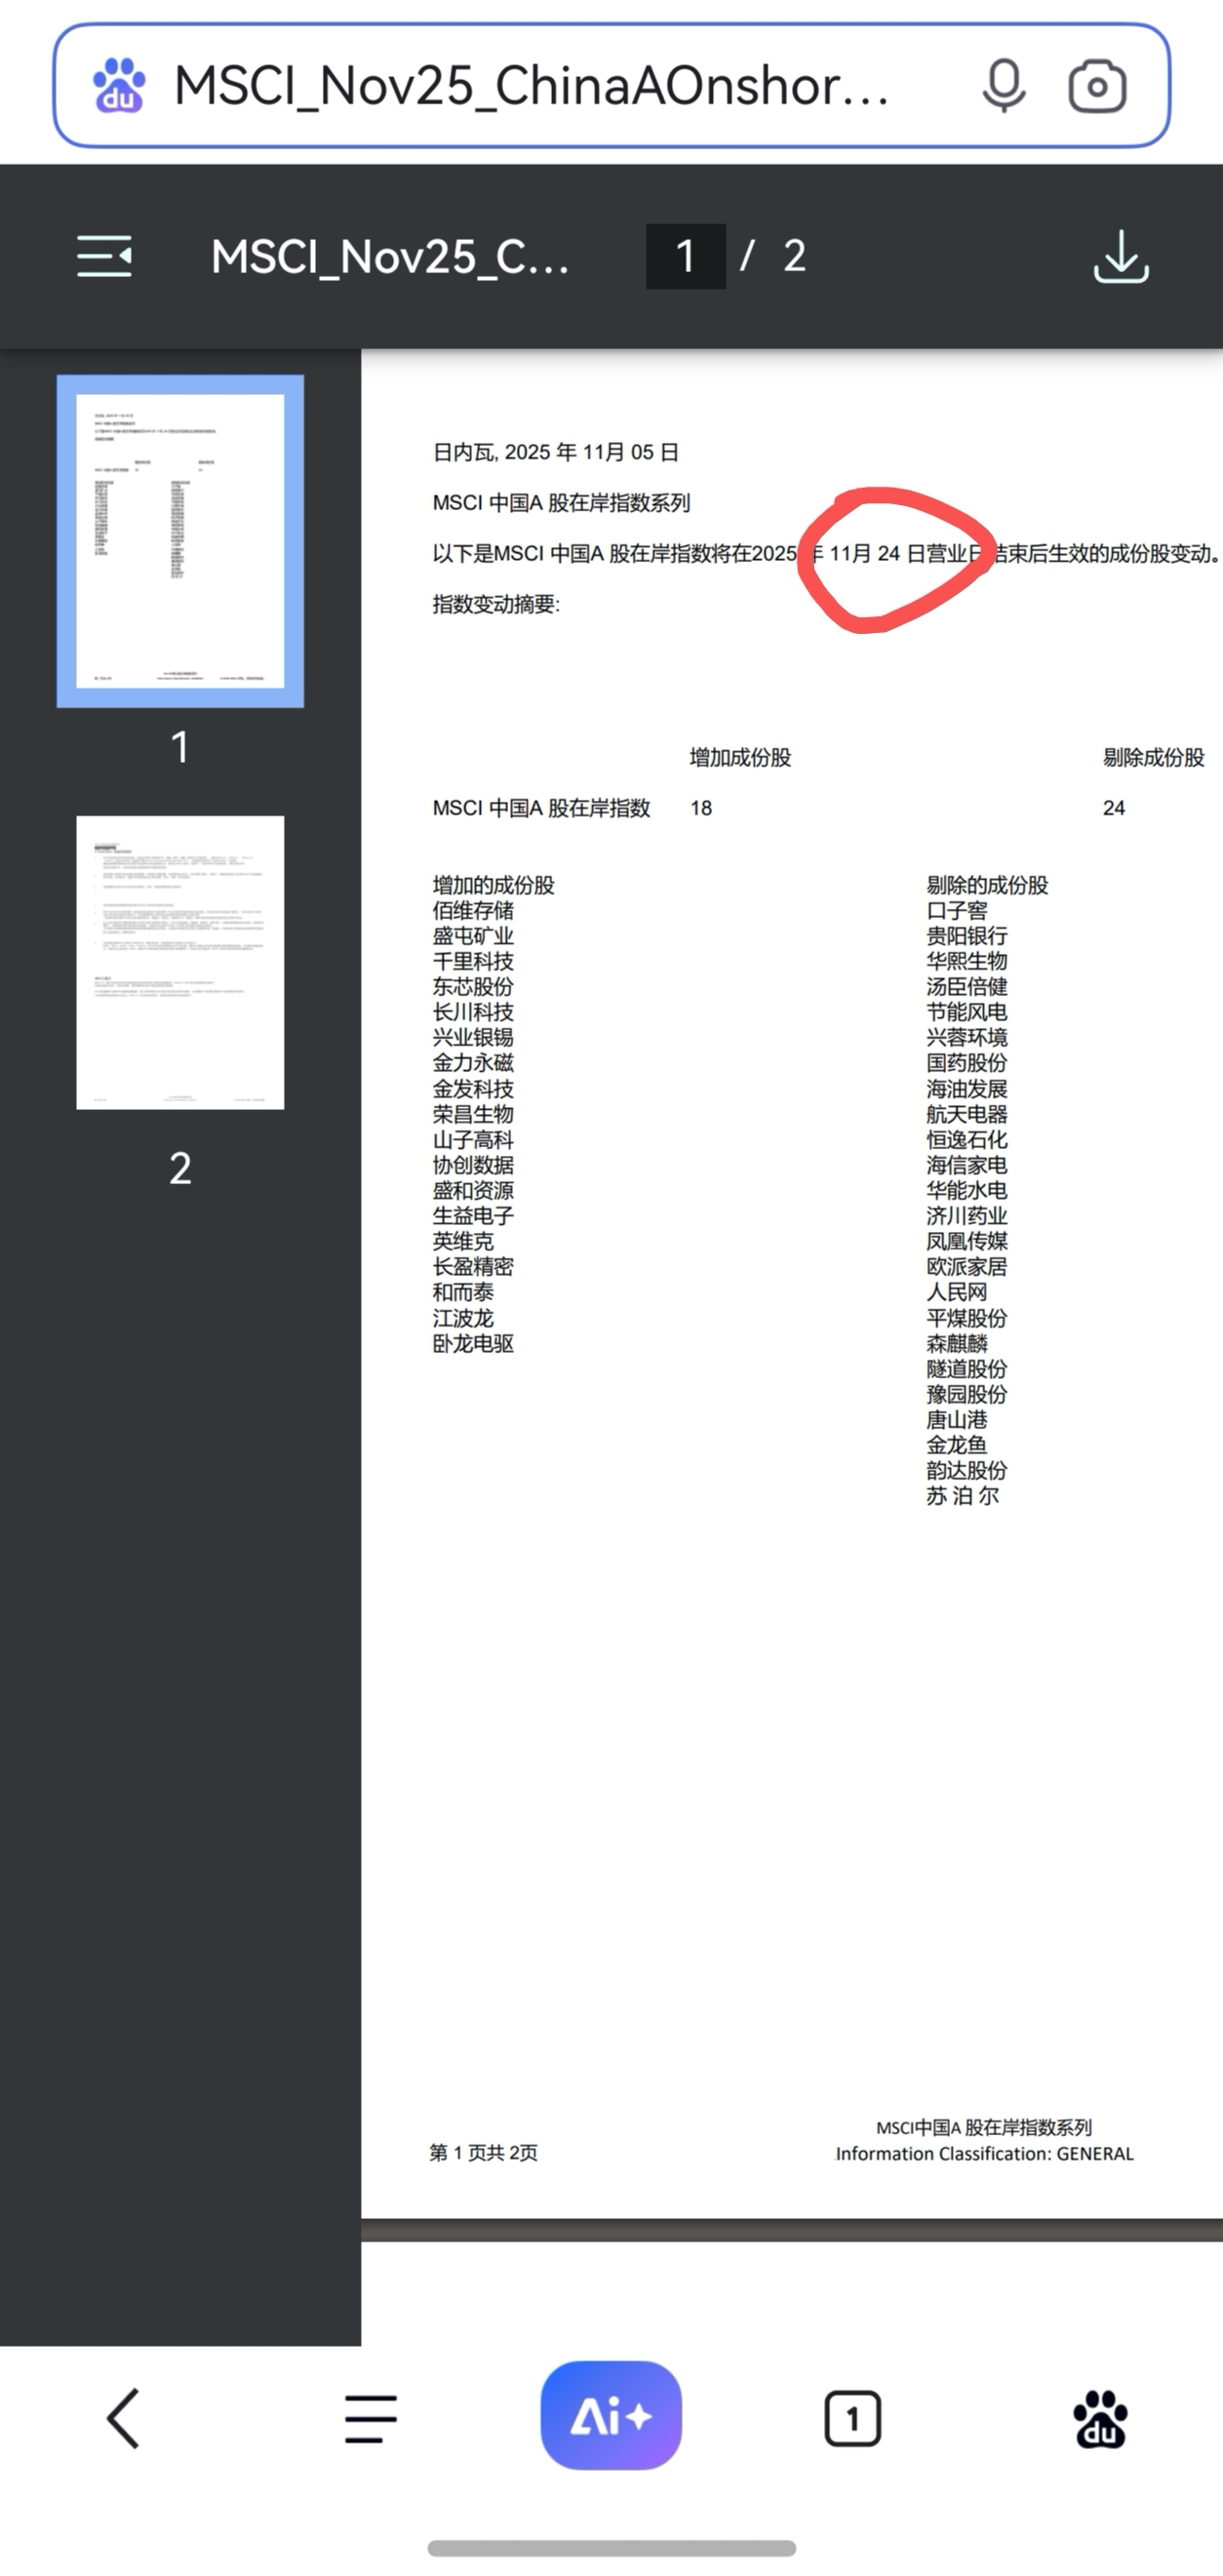Viewport: 1223px width, 2576px height.
Task: Tap the Baidu paw logo in address bar
Action: tap(119, 86)
